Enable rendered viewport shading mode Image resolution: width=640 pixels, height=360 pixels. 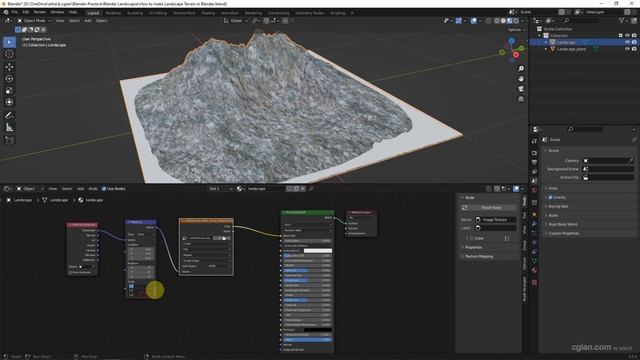click(516, 20)
